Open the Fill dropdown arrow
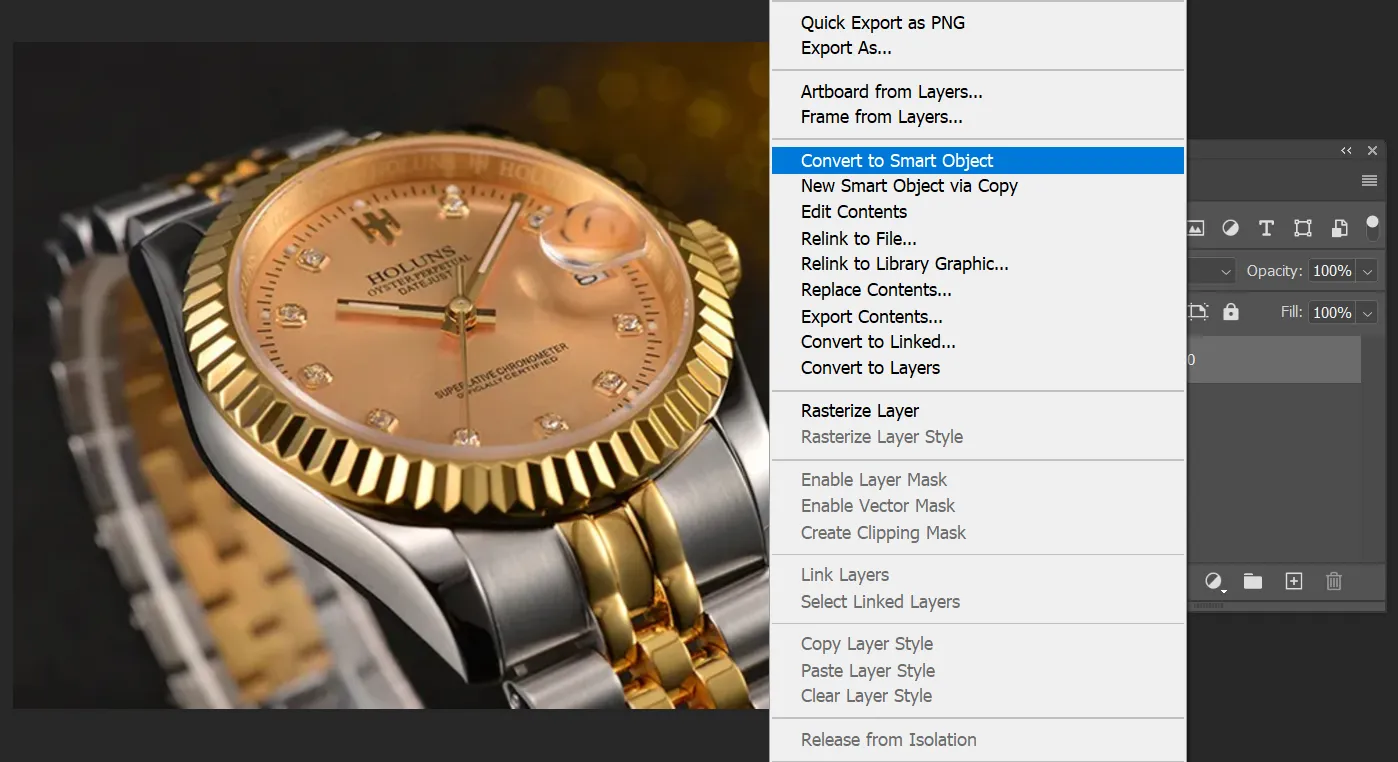This screenshot has height=762, width=1398. (x=1367, y=313)
